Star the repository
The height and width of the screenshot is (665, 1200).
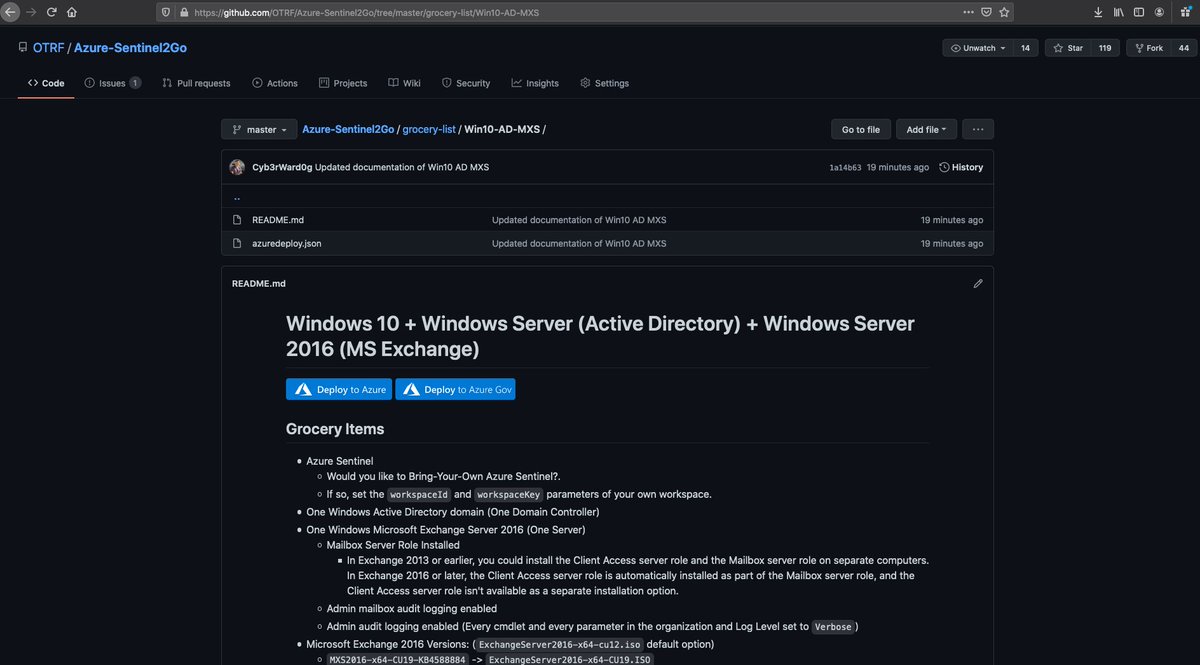tap(1068, 48)
